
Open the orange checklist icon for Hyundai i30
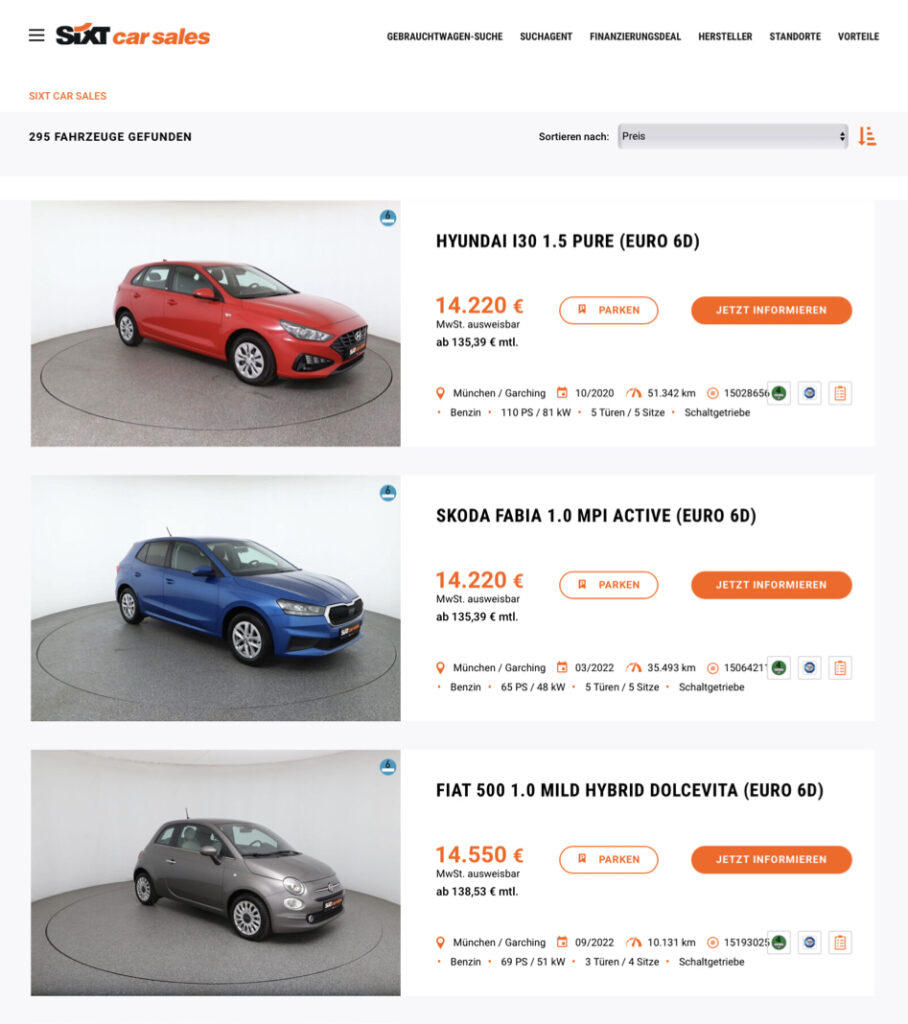(840, 393)
